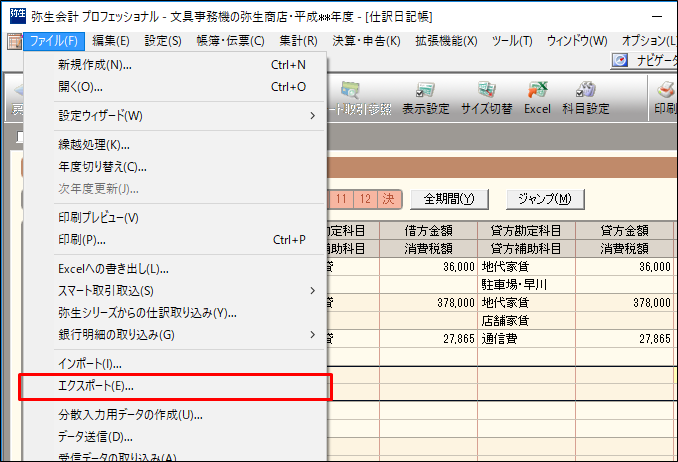Minimize the 弥生会計 window
This screenshot has width=678, height=462.
pyautogui.click(x=657, y=16)
